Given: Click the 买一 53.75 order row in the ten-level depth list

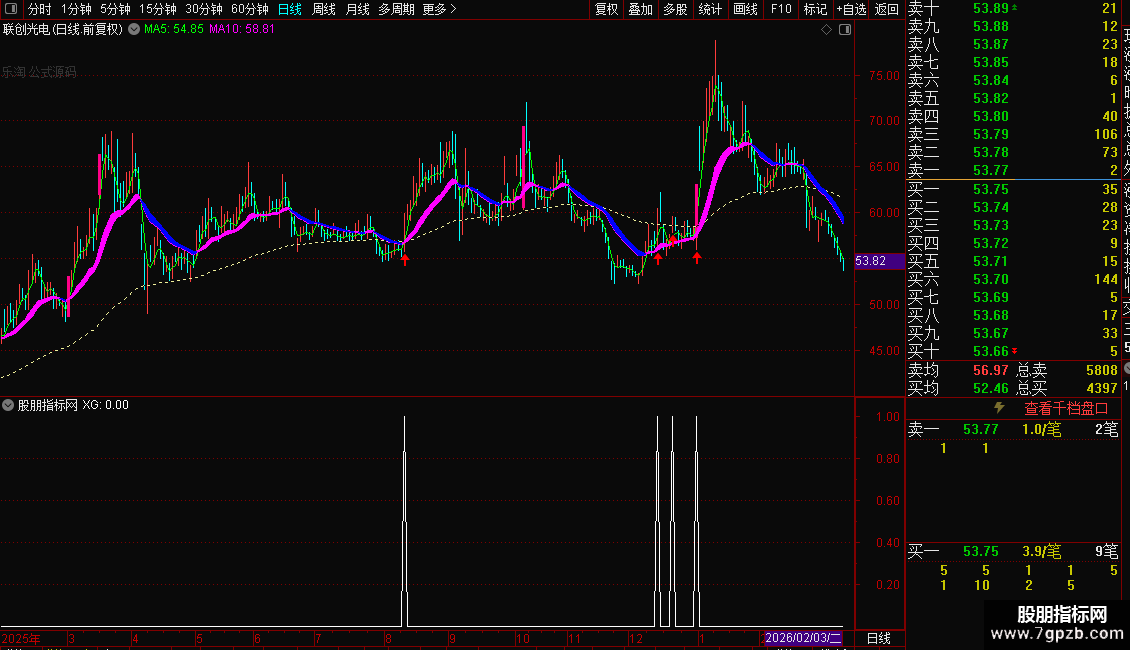Looking at the screenshot, I should click(1013, 189).
